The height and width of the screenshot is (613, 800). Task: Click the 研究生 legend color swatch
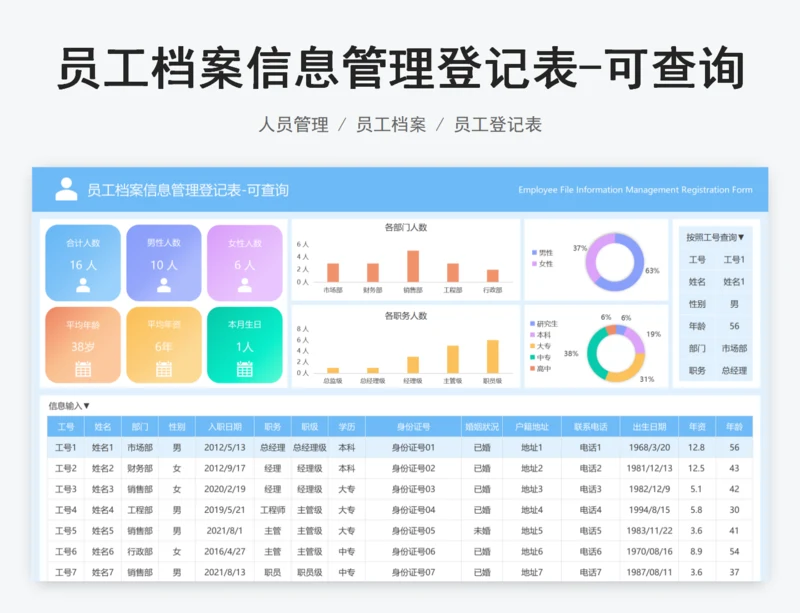pos(533,324)
